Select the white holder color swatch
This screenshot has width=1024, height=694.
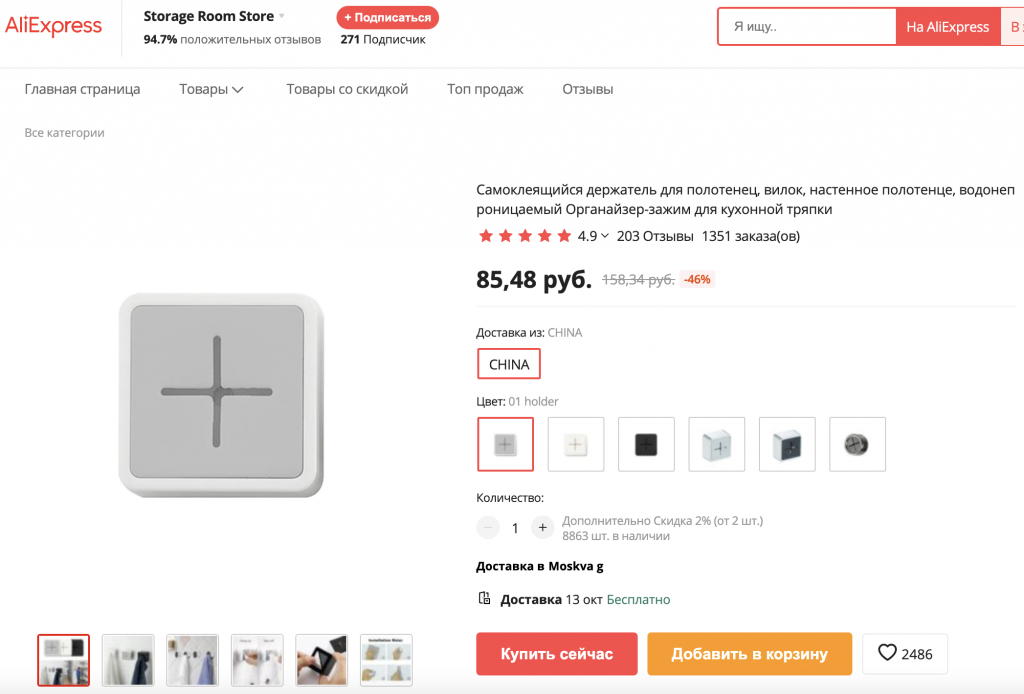tap(576, 444)
